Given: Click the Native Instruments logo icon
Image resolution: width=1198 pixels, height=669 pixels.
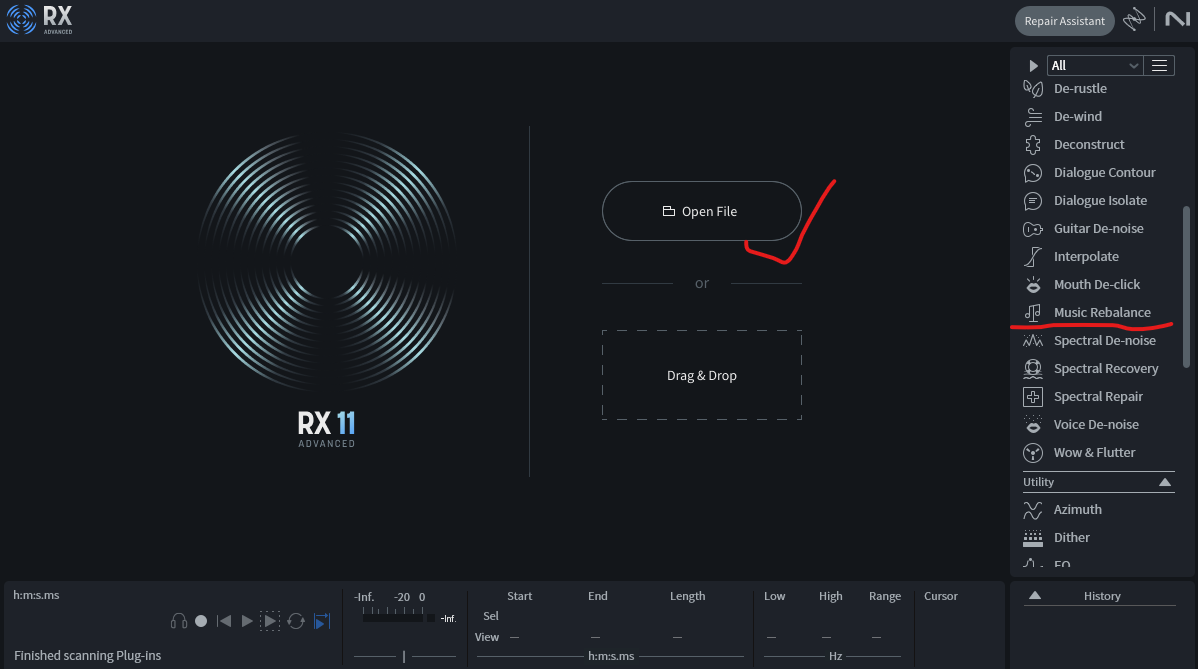Looking at the screenshot, I should point(1177,19).
